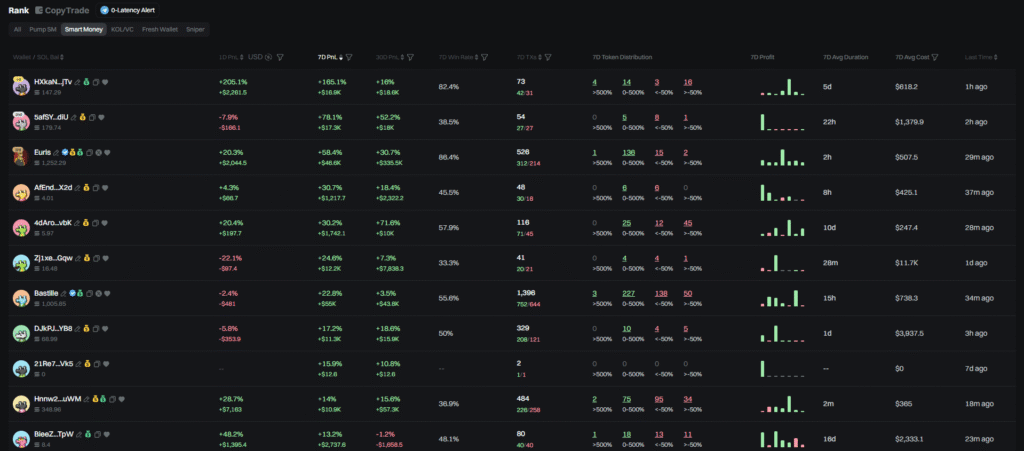1024x451 pixels.
Task: Click the Bastille wallet avatar
Action: pyautogui.click(x=20, y=298)
